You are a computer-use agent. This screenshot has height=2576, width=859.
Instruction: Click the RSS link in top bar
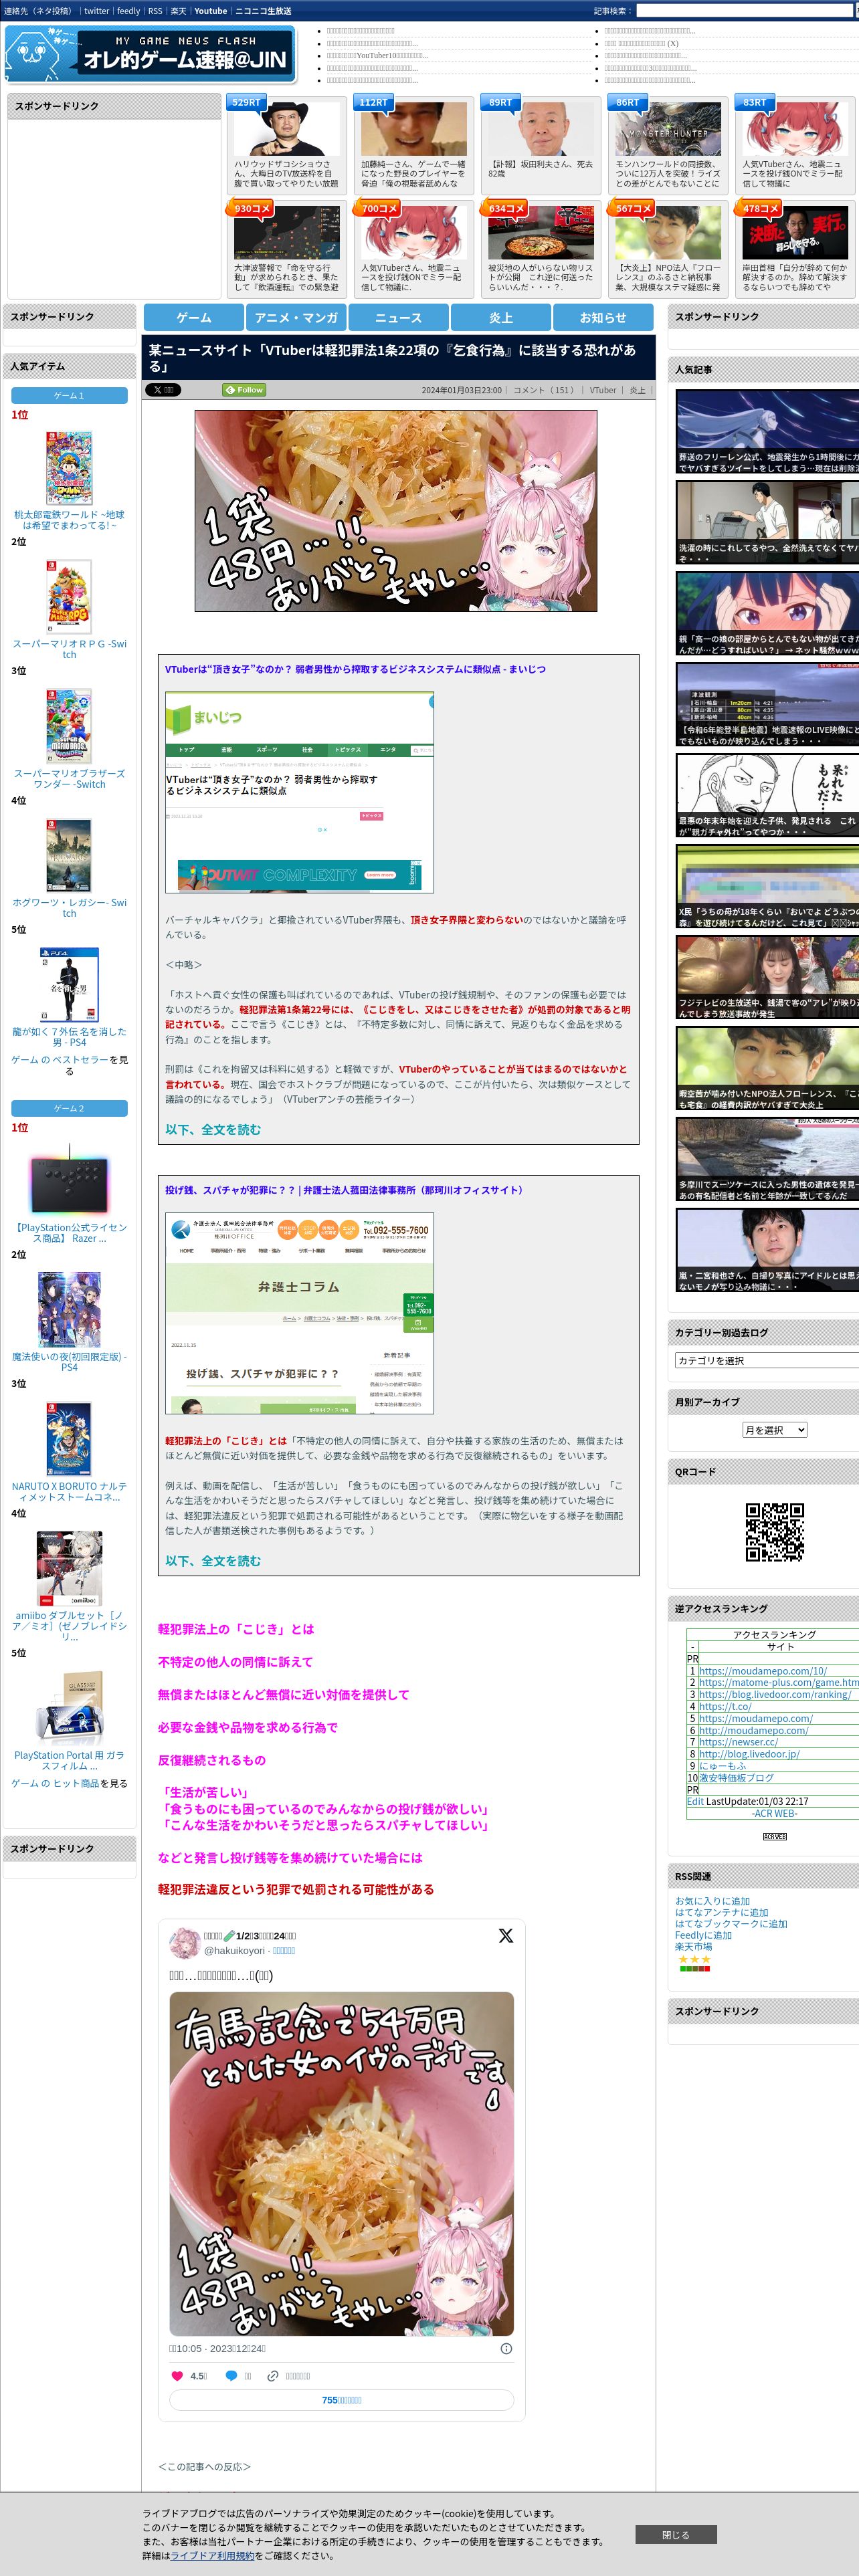click(x=155, y=11)
